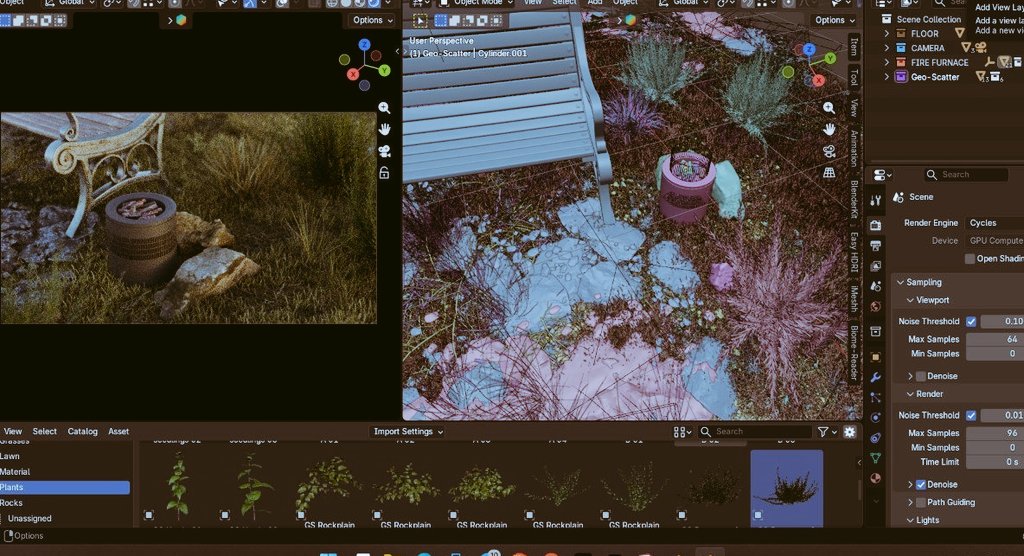
Task: Open asset browser Select menu
Action: [44, 432]
